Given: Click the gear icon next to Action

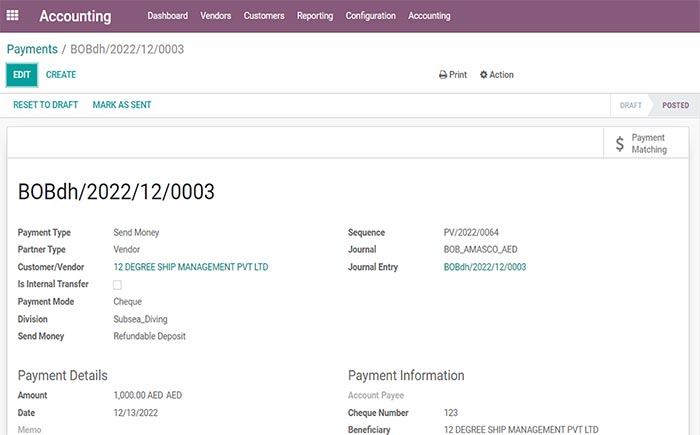Looking at the screenshot, I should pyautogui.click(x=484, y=75).
